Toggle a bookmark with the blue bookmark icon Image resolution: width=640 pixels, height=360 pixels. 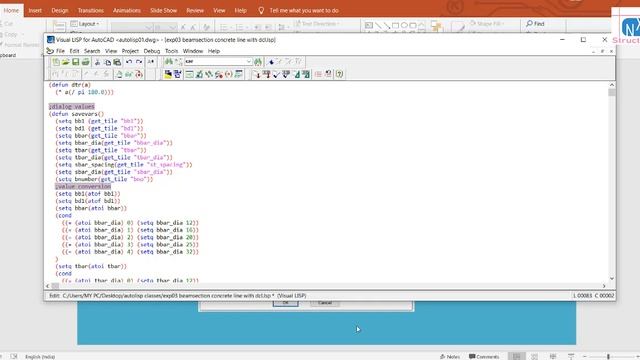[x=271, y=62]
